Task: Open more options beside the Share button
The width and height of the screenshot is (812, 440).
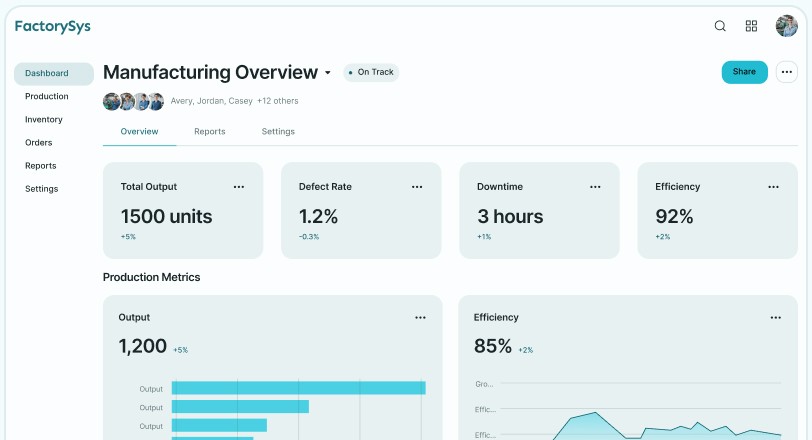Action: [787, 72]
